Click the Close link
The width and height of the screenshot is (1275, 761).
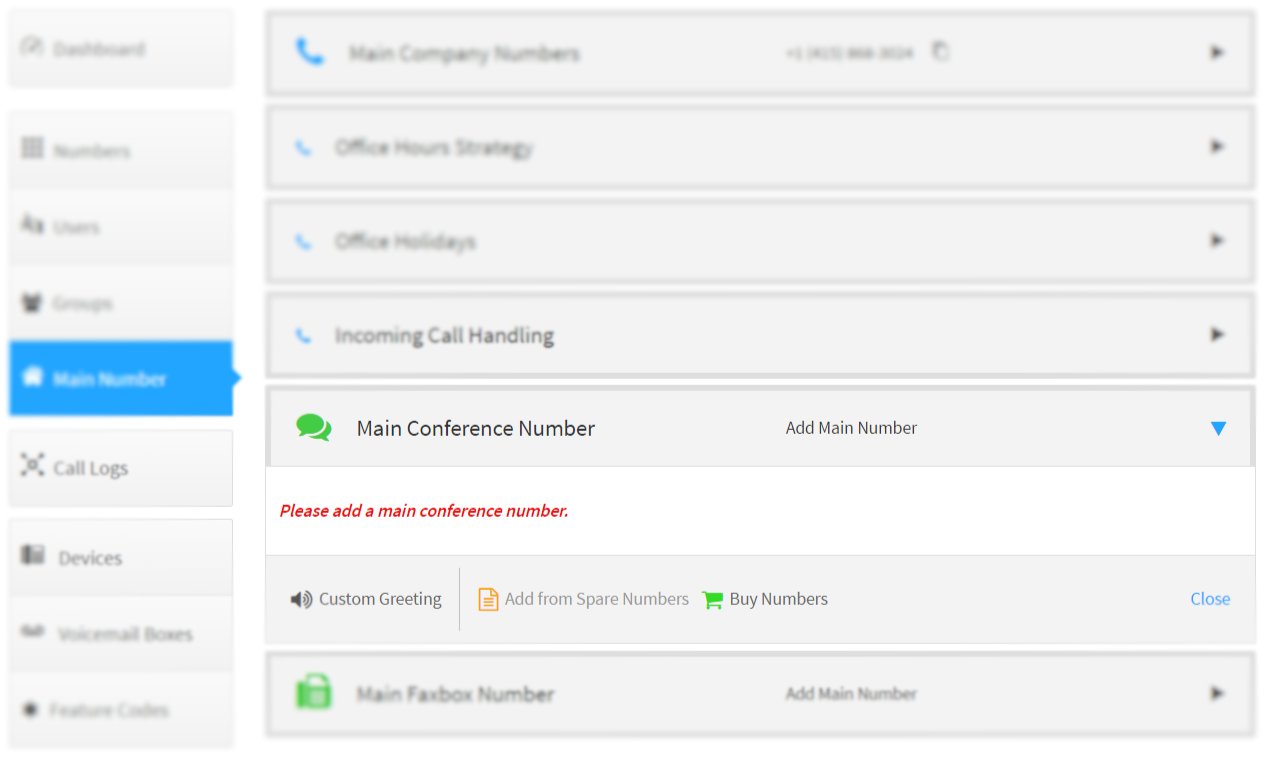(x=1210, y=599)
